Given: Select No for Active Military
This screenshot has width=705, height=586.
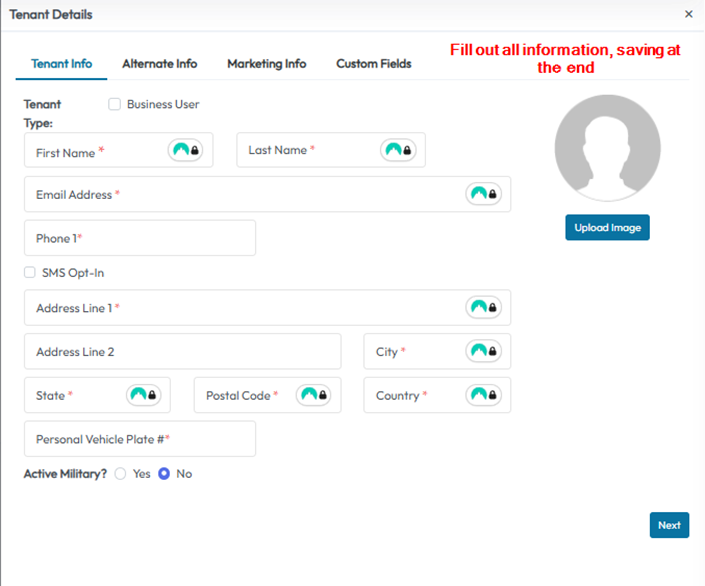Looking at the screenshot, I should (164, 474).
